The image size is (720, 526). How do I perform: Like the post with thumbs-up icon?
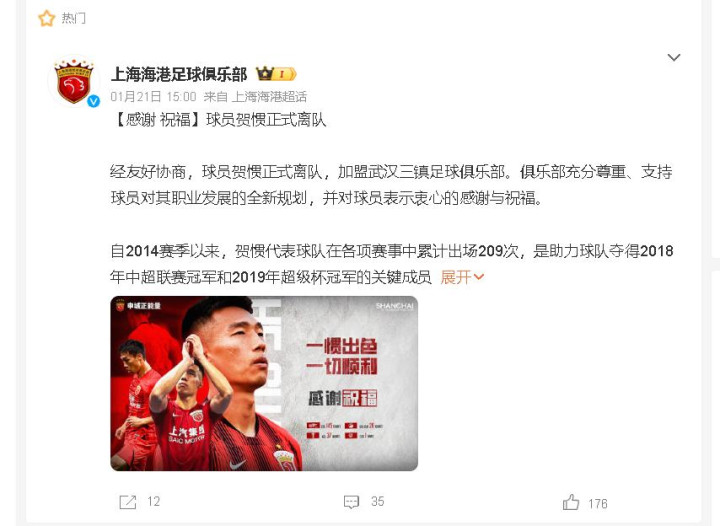[x=571, y=503]
